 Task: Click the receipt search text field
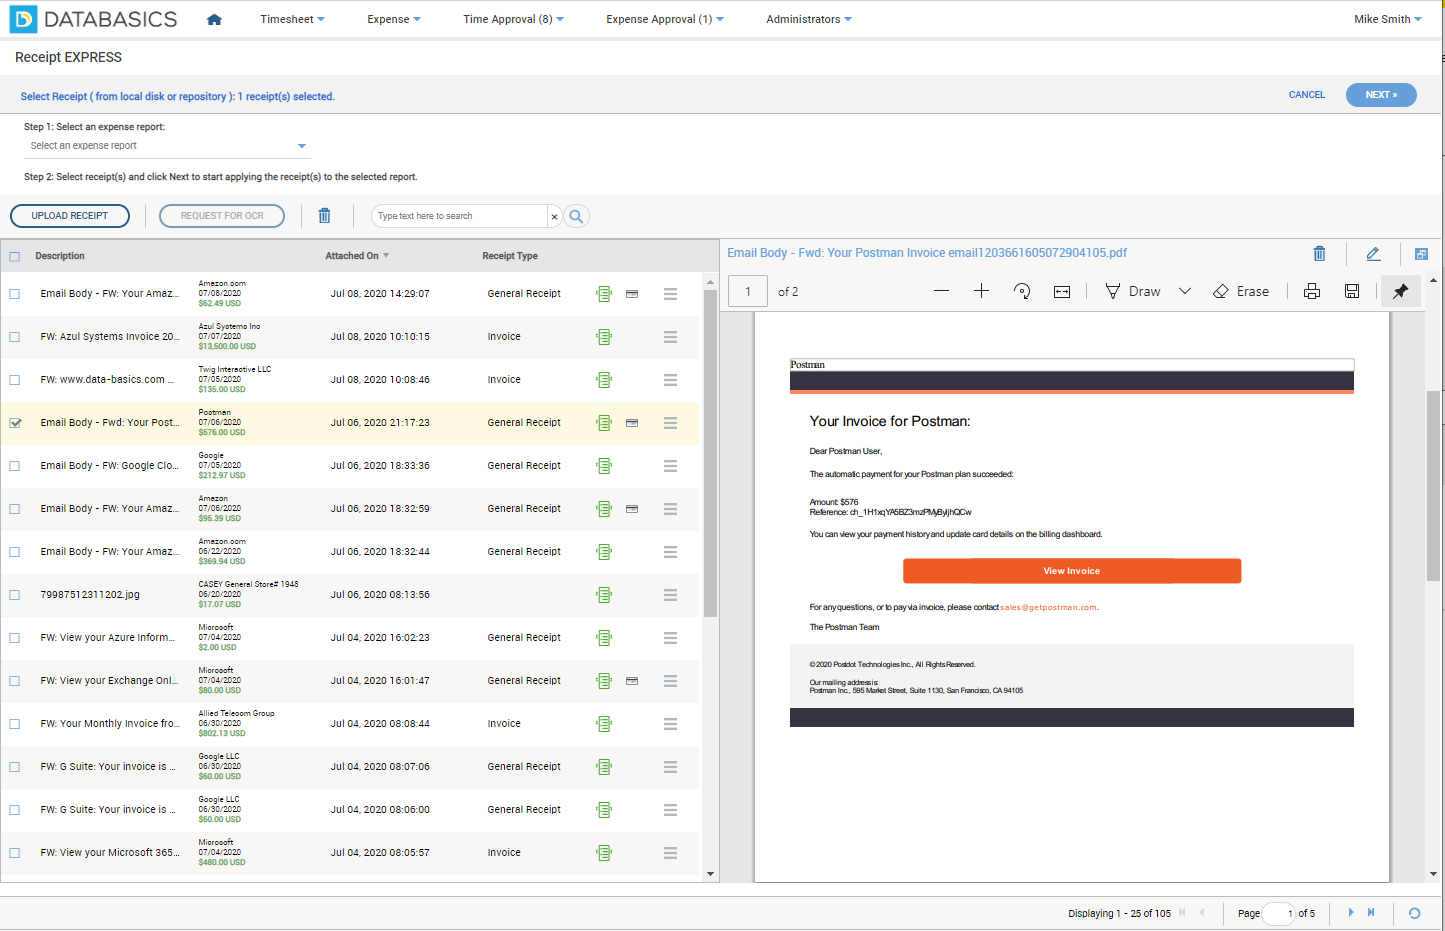[x=460, y=216]
